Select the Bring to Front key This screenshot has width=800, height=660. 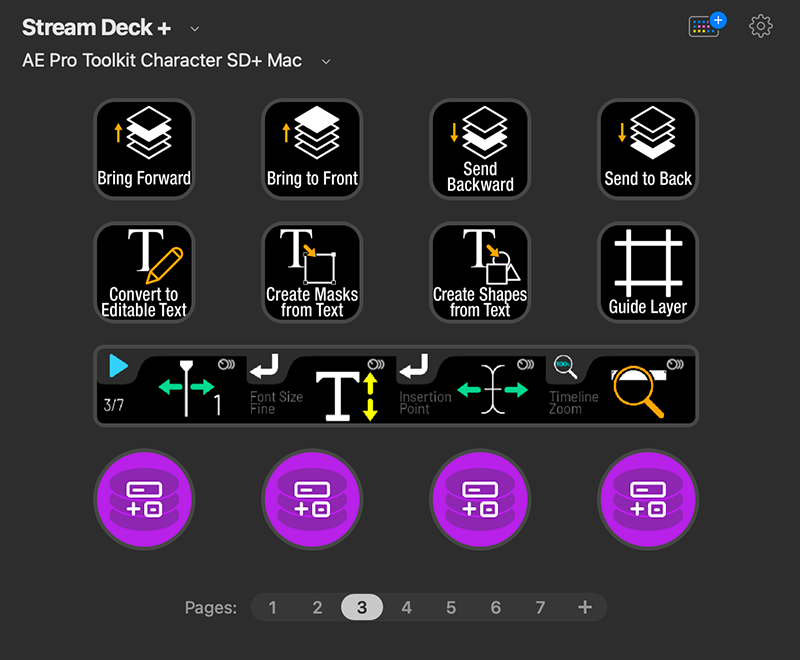point(312,149)
